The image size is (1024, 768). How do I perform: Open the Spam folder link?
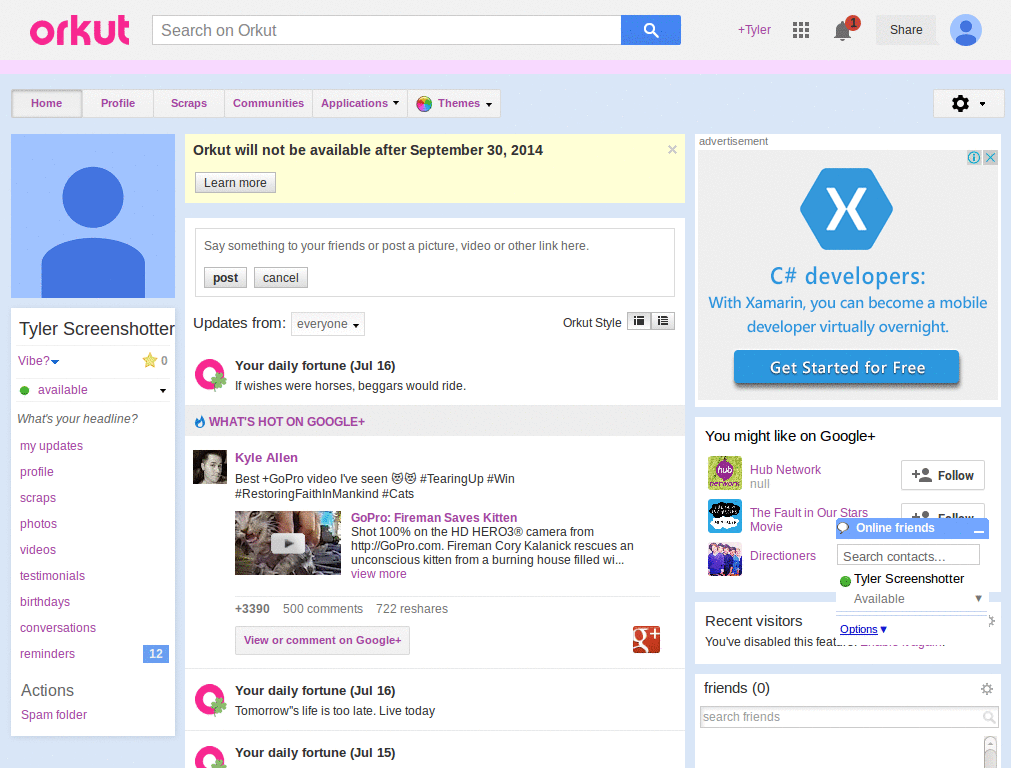54,715
